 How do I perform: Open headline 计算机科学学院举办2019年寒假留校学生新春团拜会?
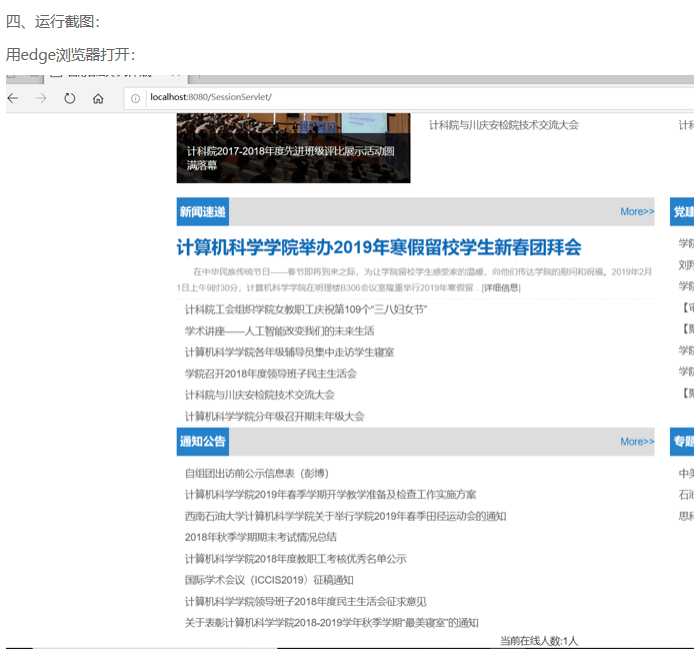379,247
